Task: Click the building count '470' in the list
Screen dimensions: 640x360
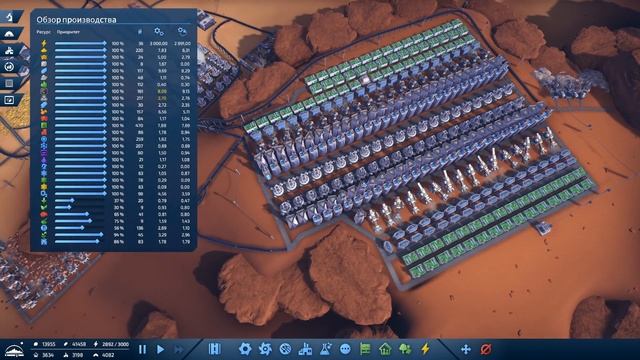Action: pos(139,125)
